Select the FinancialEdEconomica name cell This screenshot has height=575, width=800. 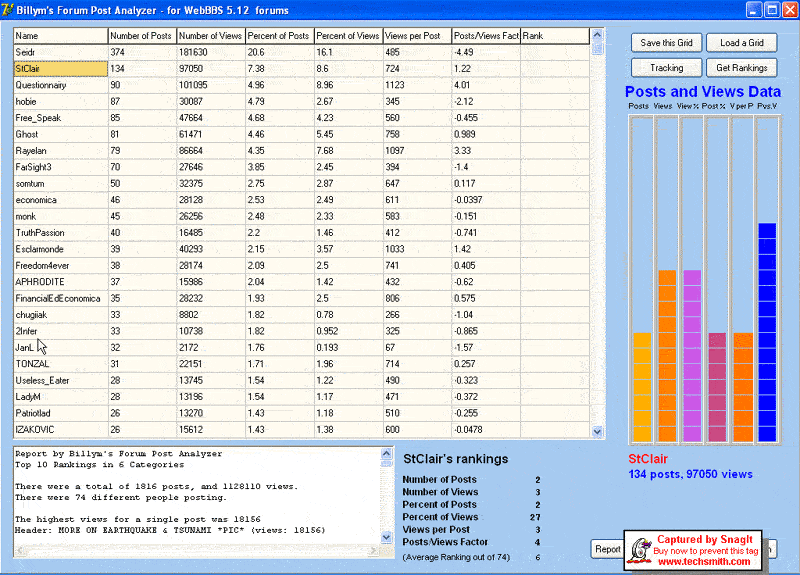click(61, 298)
